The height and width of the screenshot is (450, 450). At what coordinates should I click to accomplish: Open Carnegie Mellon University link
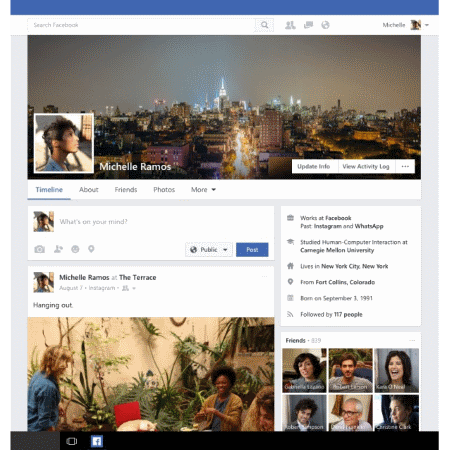click(337, 250)
